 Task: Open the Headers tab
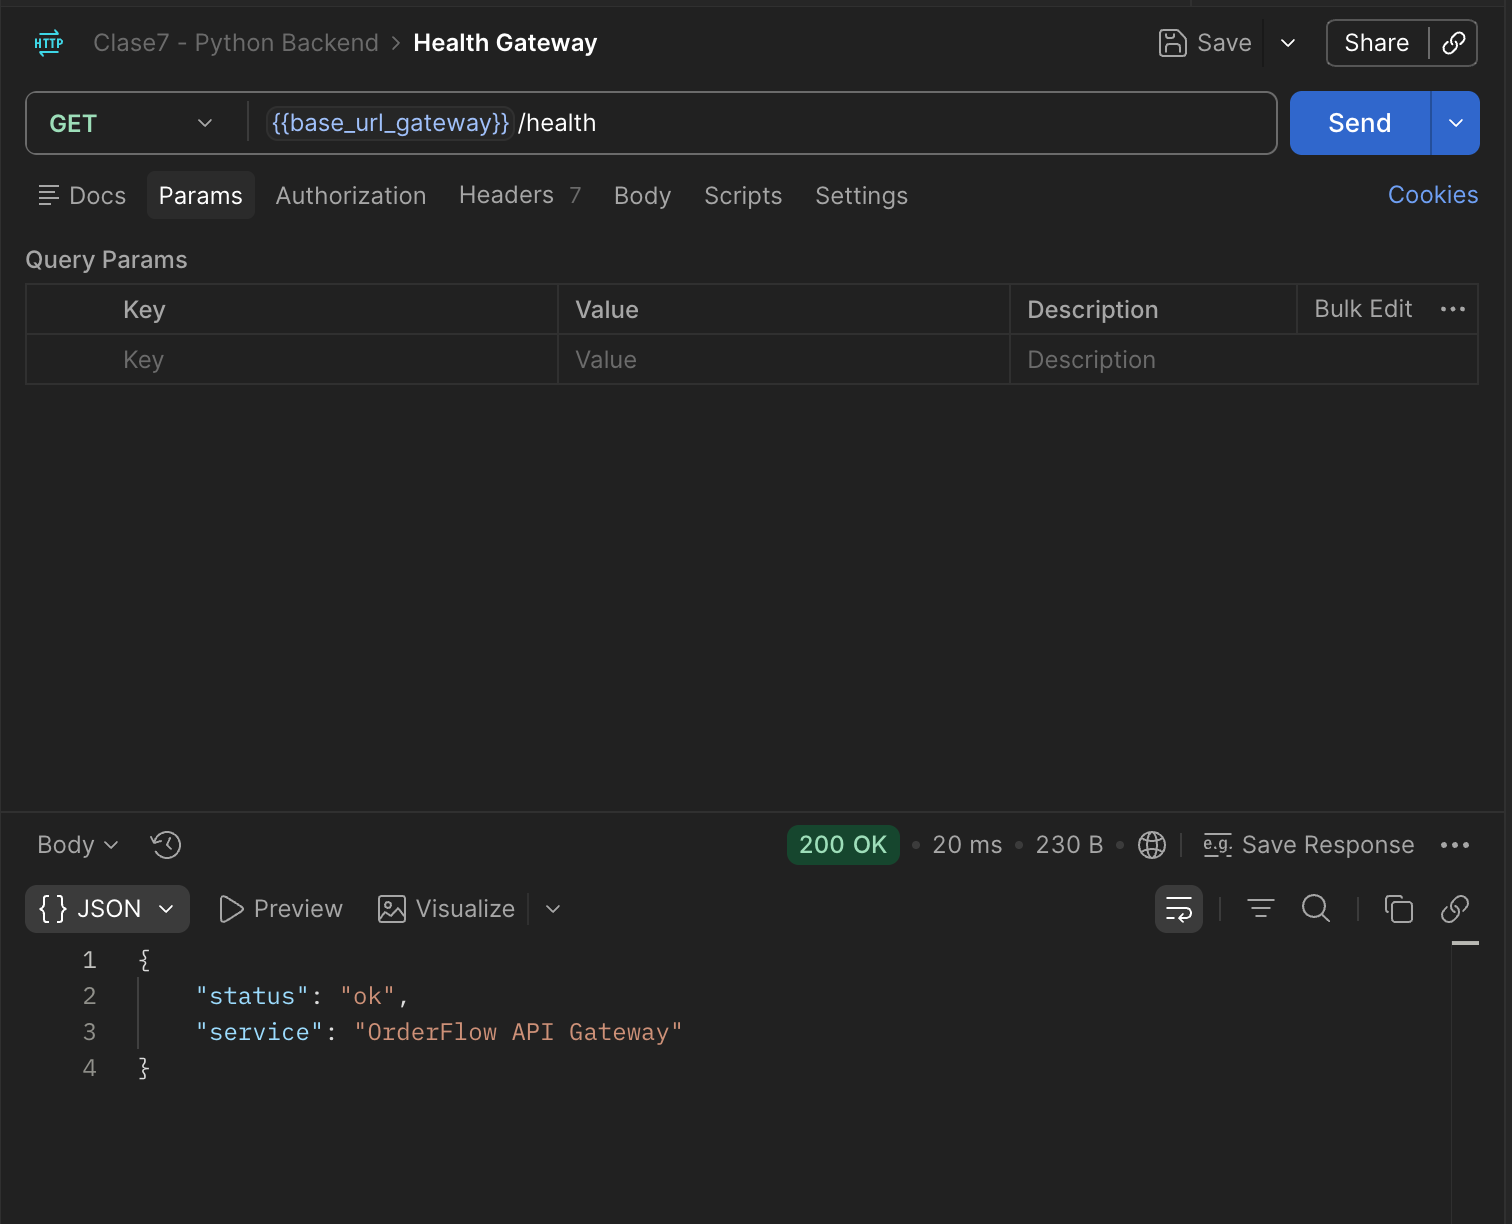(x=519, y=195)
